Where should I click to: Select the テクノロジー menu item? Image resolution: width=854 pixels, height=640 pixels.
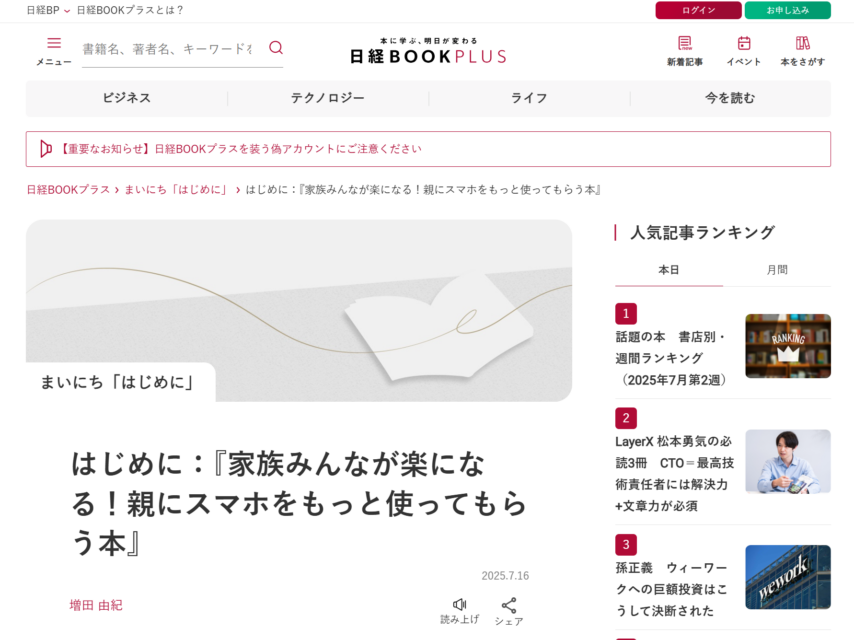click(x=328, y=98)
